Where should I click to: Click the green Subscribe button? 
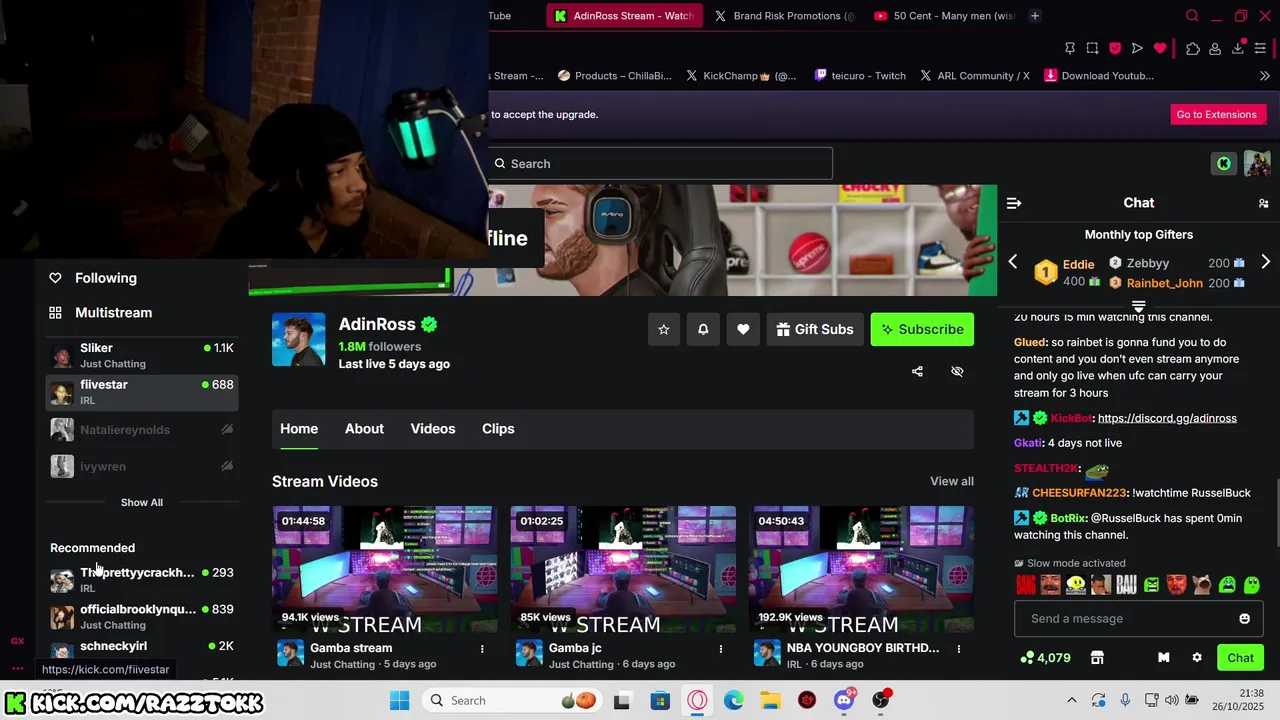[922, 329]
